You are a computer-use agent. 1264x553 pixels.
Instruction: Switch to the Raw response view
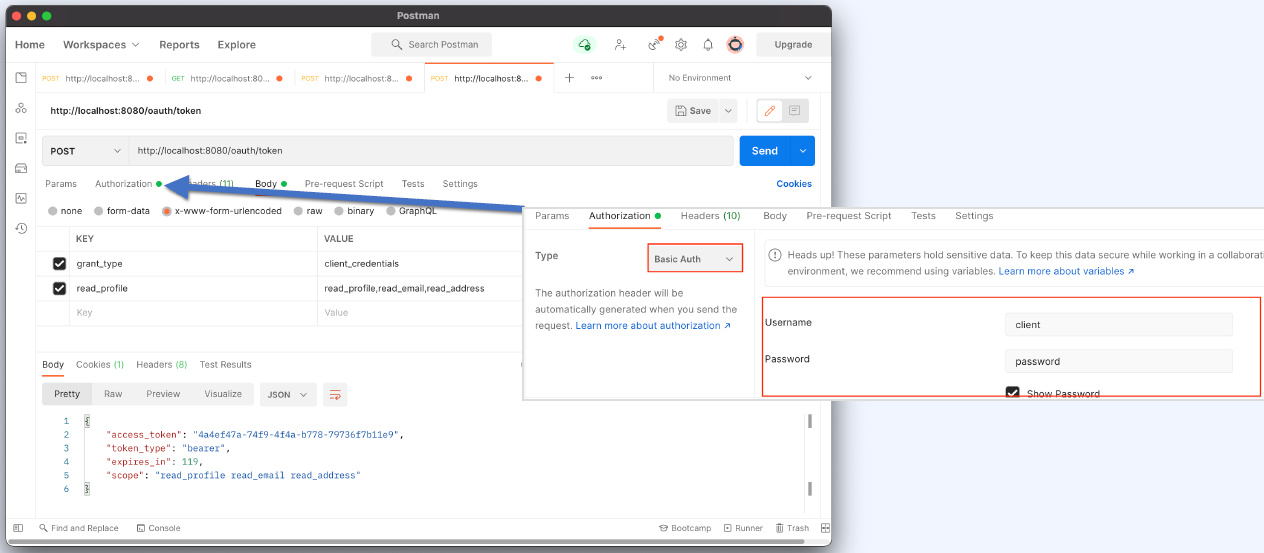113,394
